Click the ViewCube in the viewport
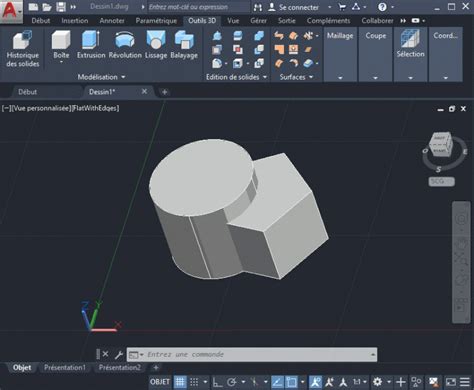Screen dimensions: 474x390 (441, 145)
